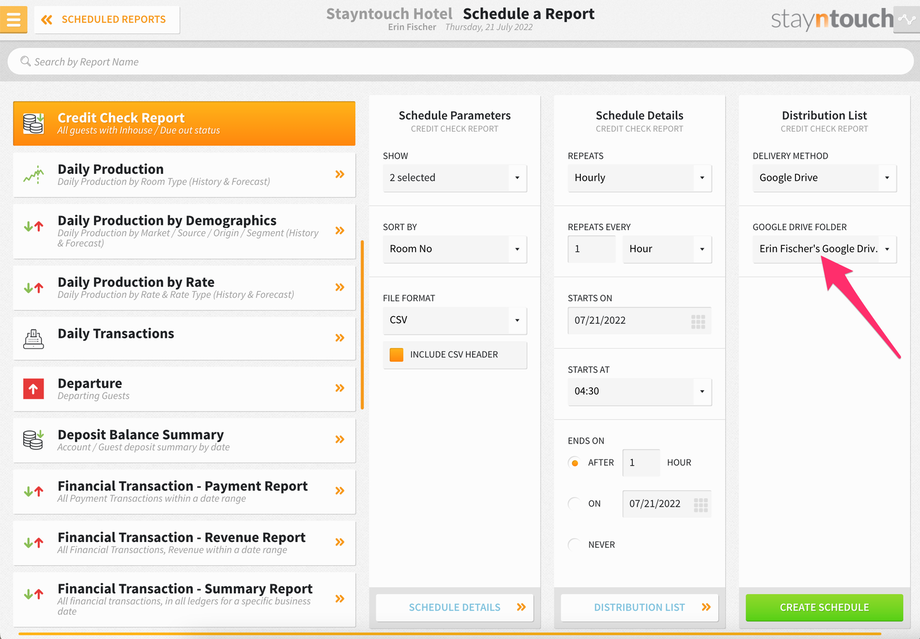
Task: Open the Starts At 04:30 dropdown
Action: [640, 391]
